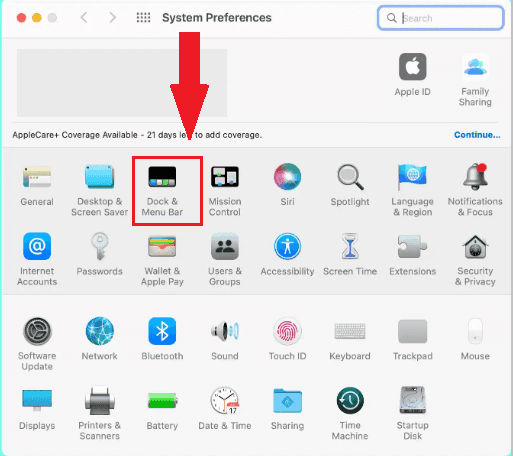
Task: Open Internet Accounts pane
Action: pyautogui.click(x=37, y=246)
